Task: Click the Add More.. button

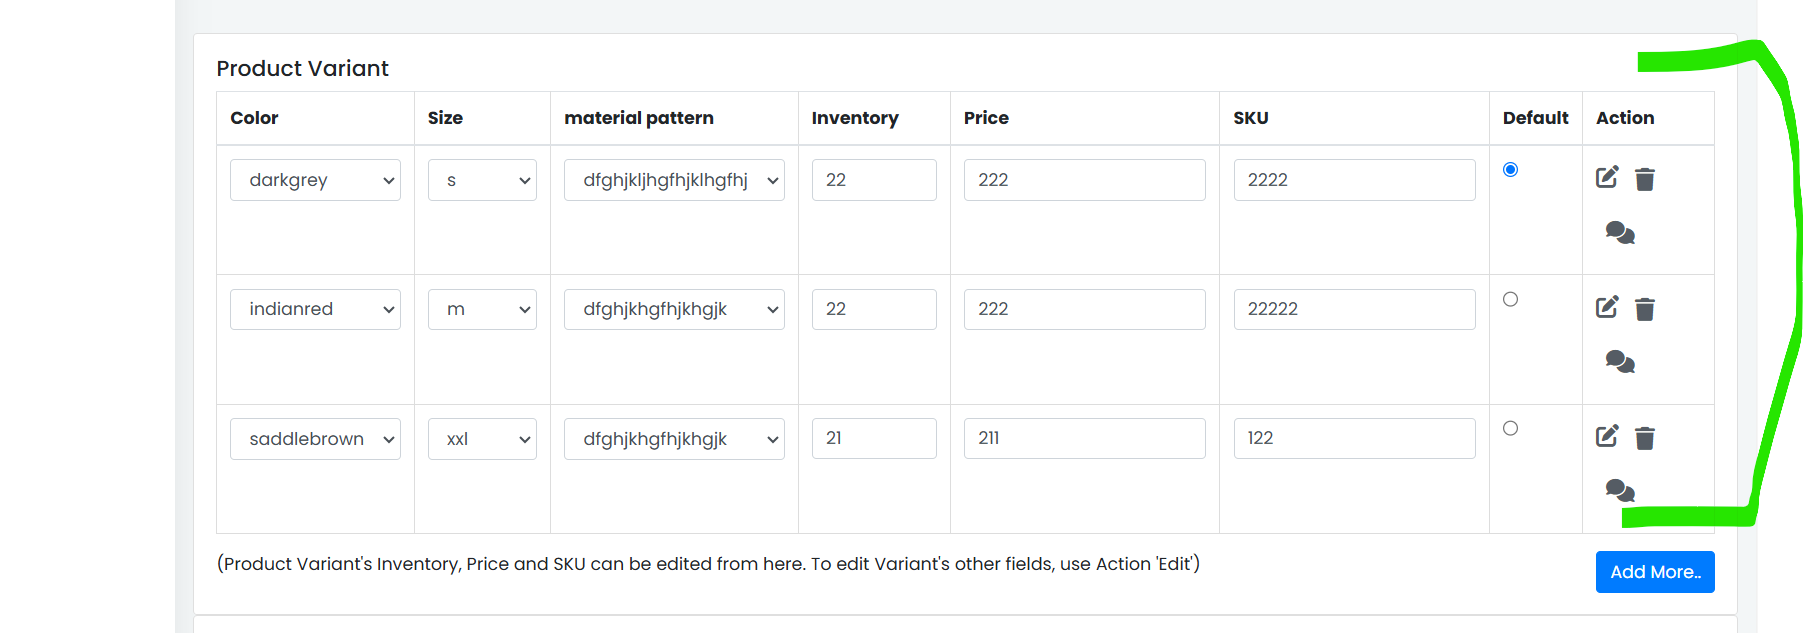Action: tap(1655, 572)
